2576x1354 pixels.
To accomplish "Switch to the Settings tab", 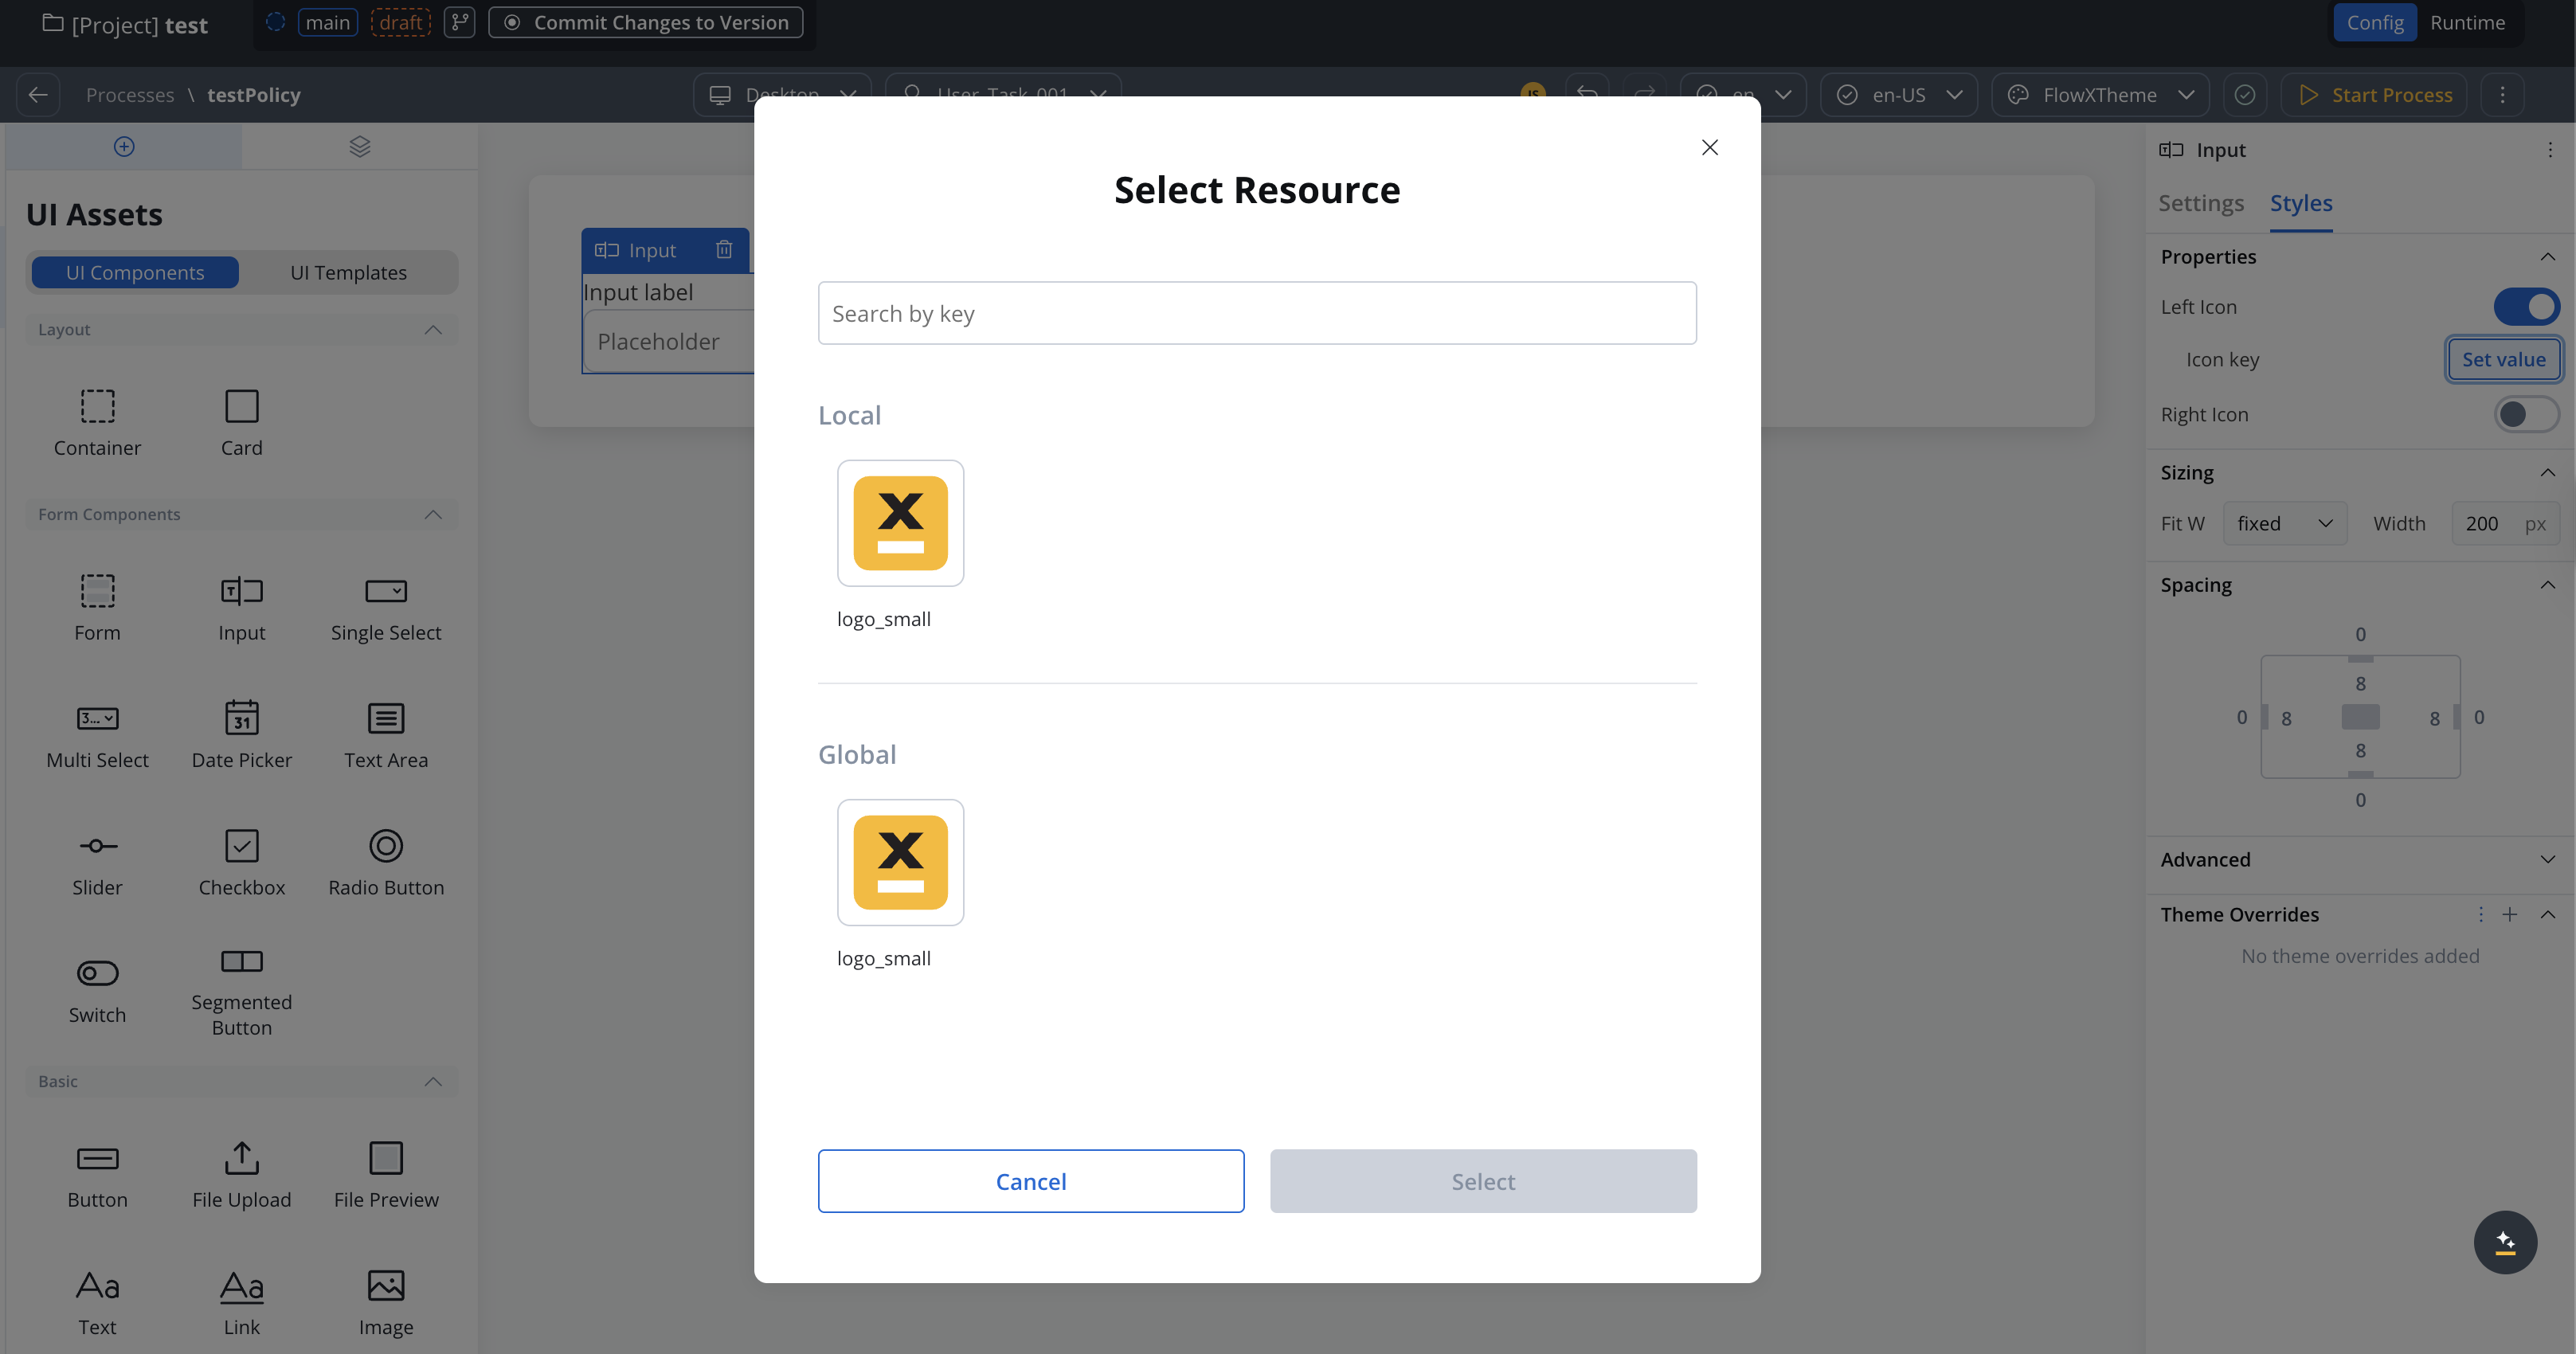I will (2200, 203).
